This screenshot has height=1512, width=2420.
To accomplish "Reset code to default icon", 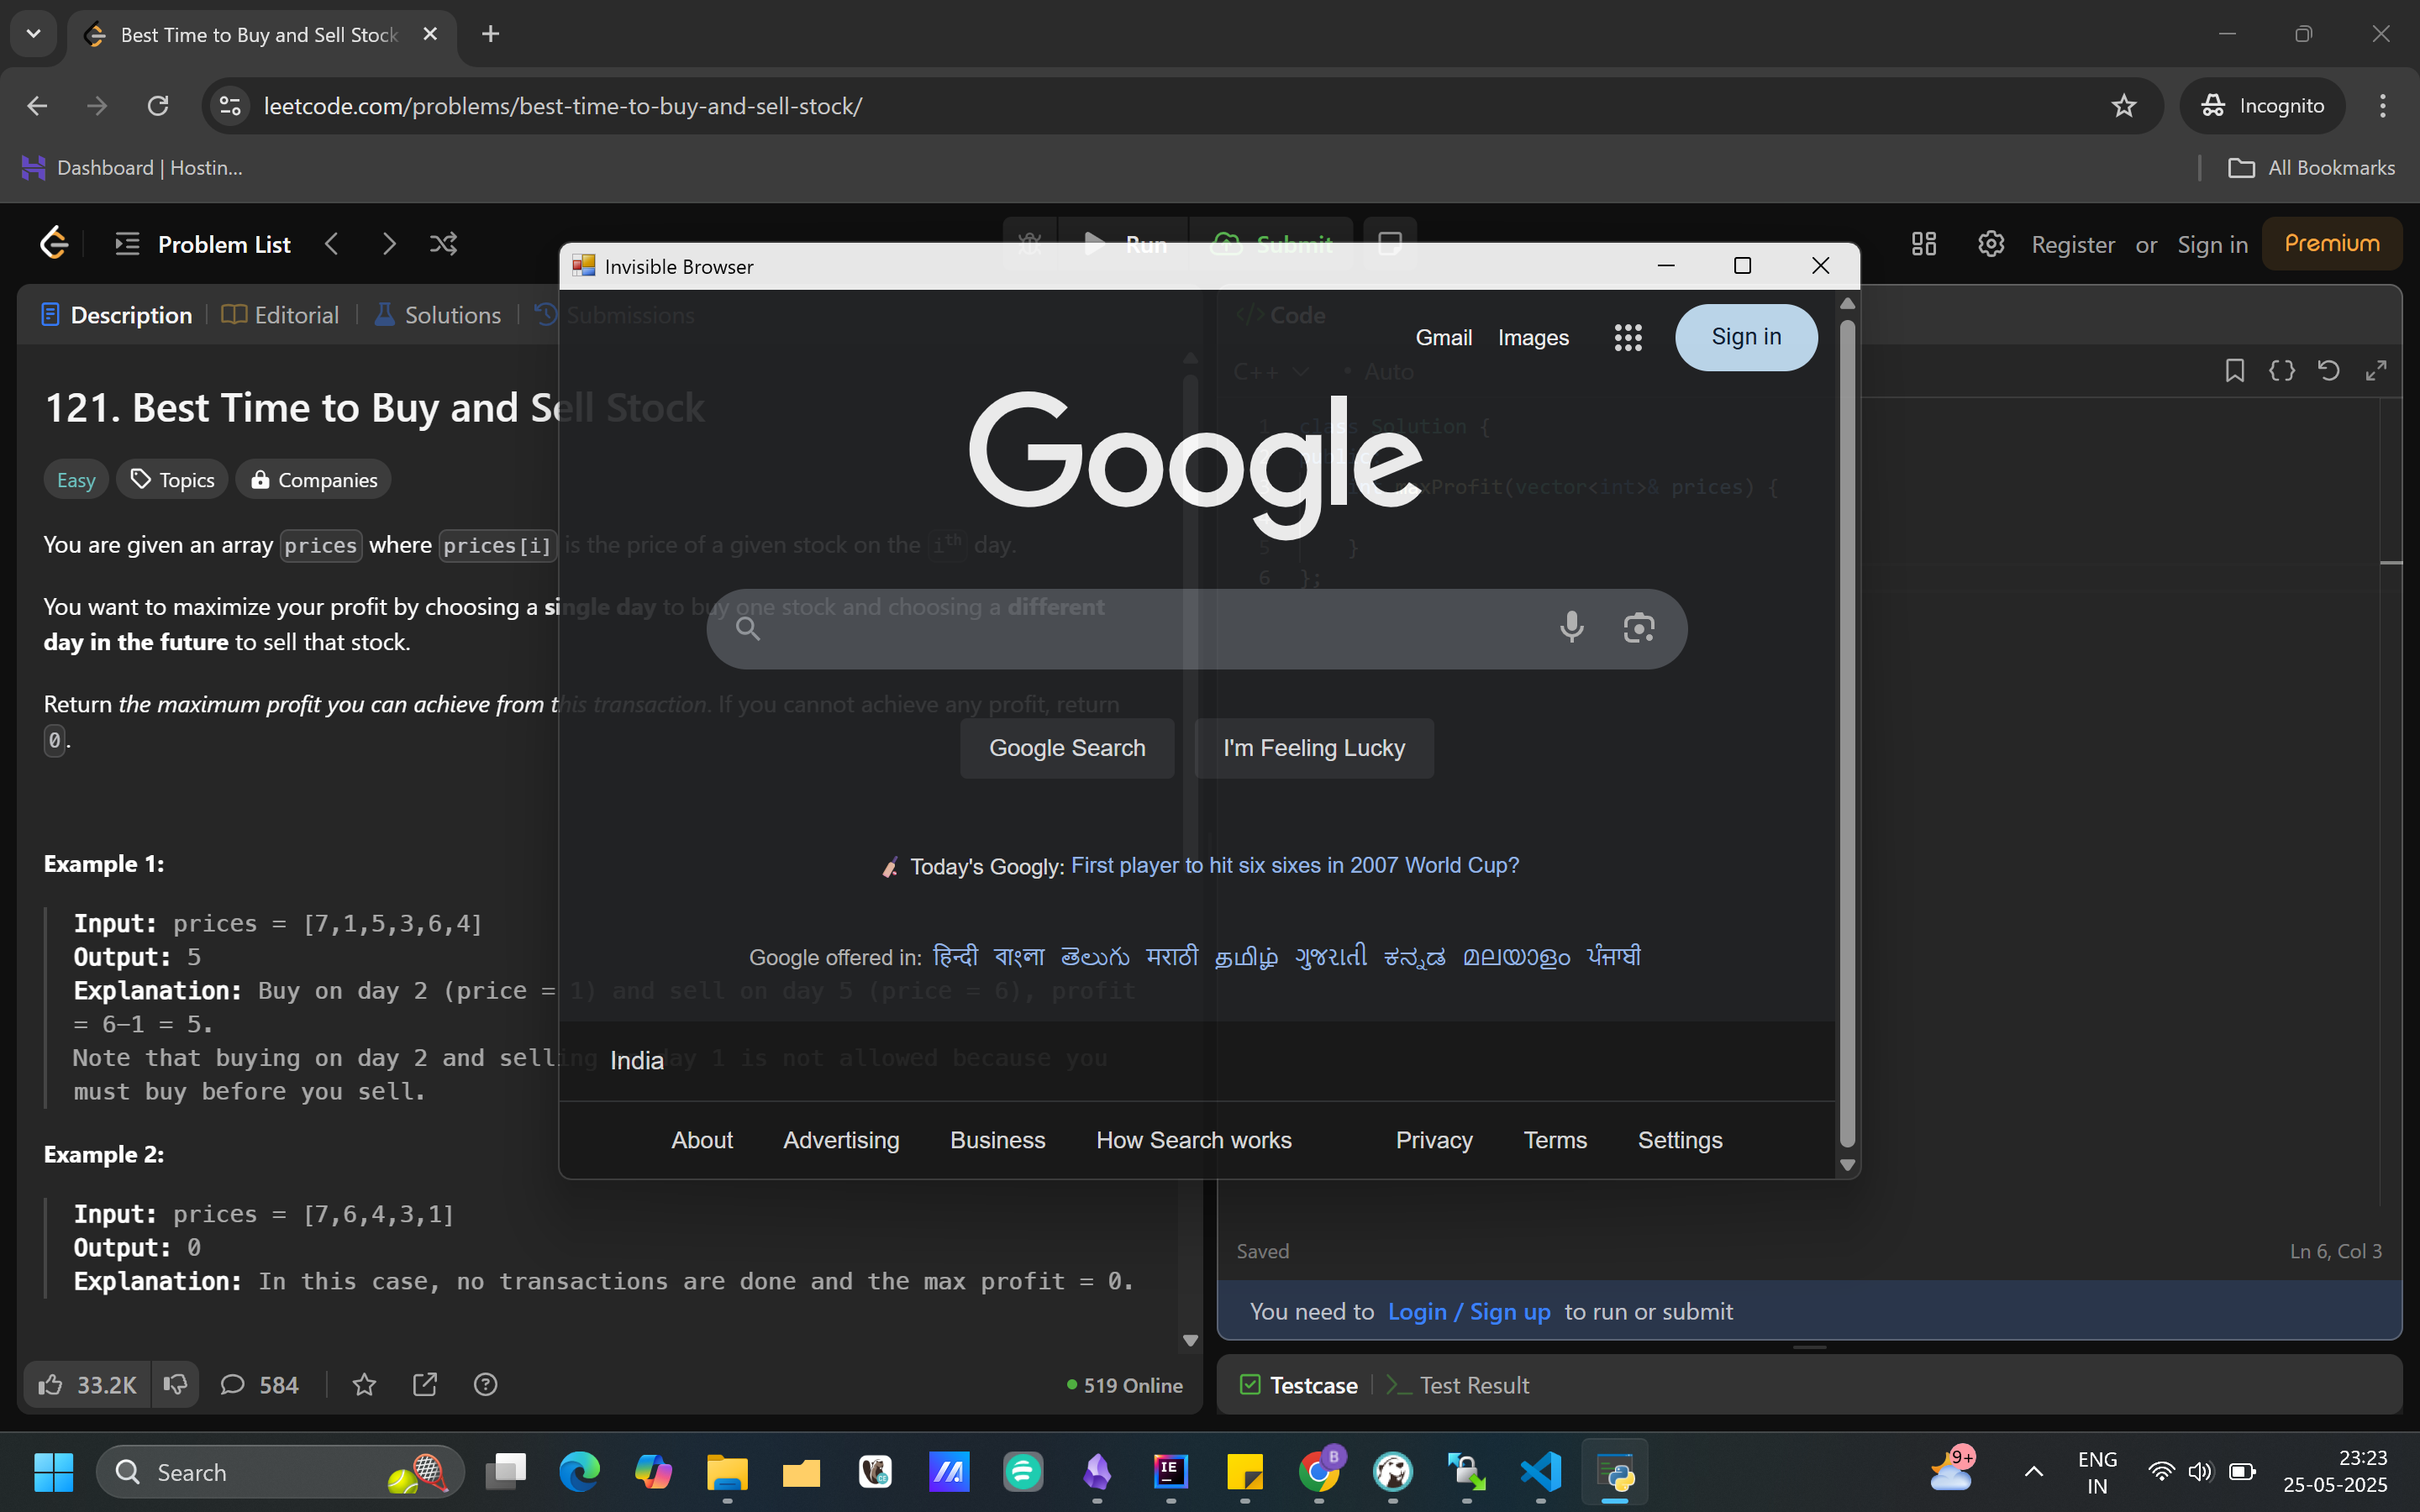I will (x=2329, y=371).
